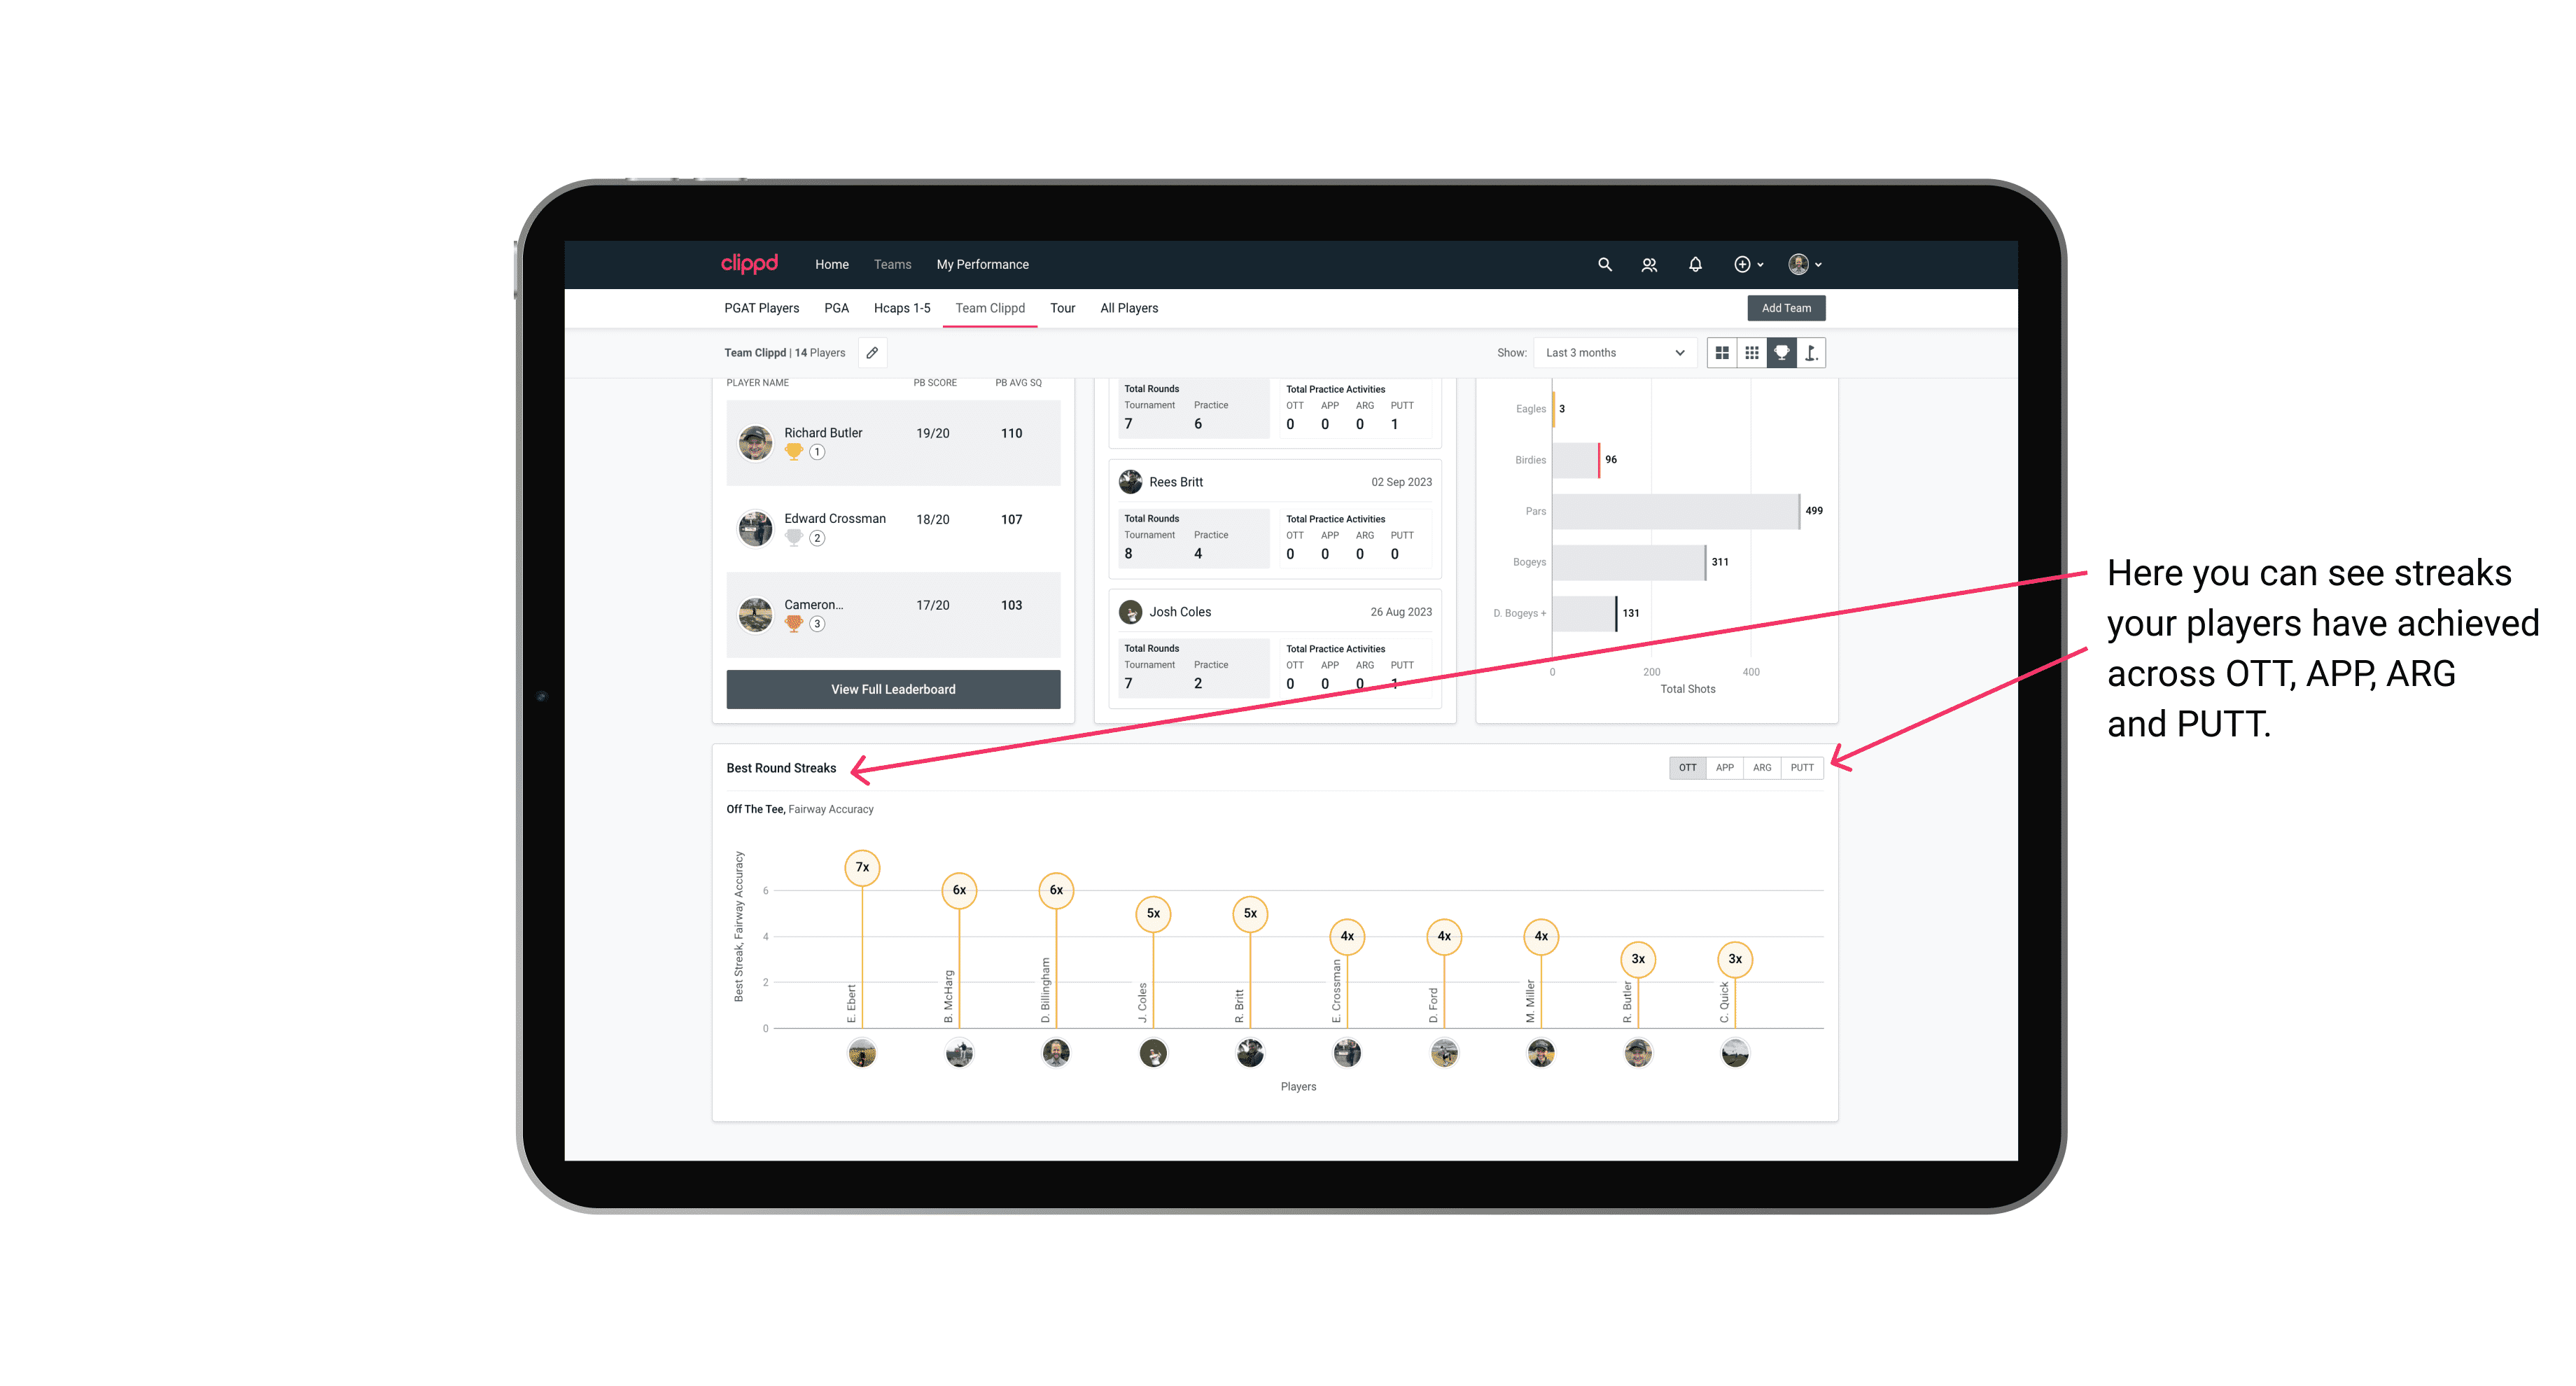Click the grid view layout icon

[1750, 353]
